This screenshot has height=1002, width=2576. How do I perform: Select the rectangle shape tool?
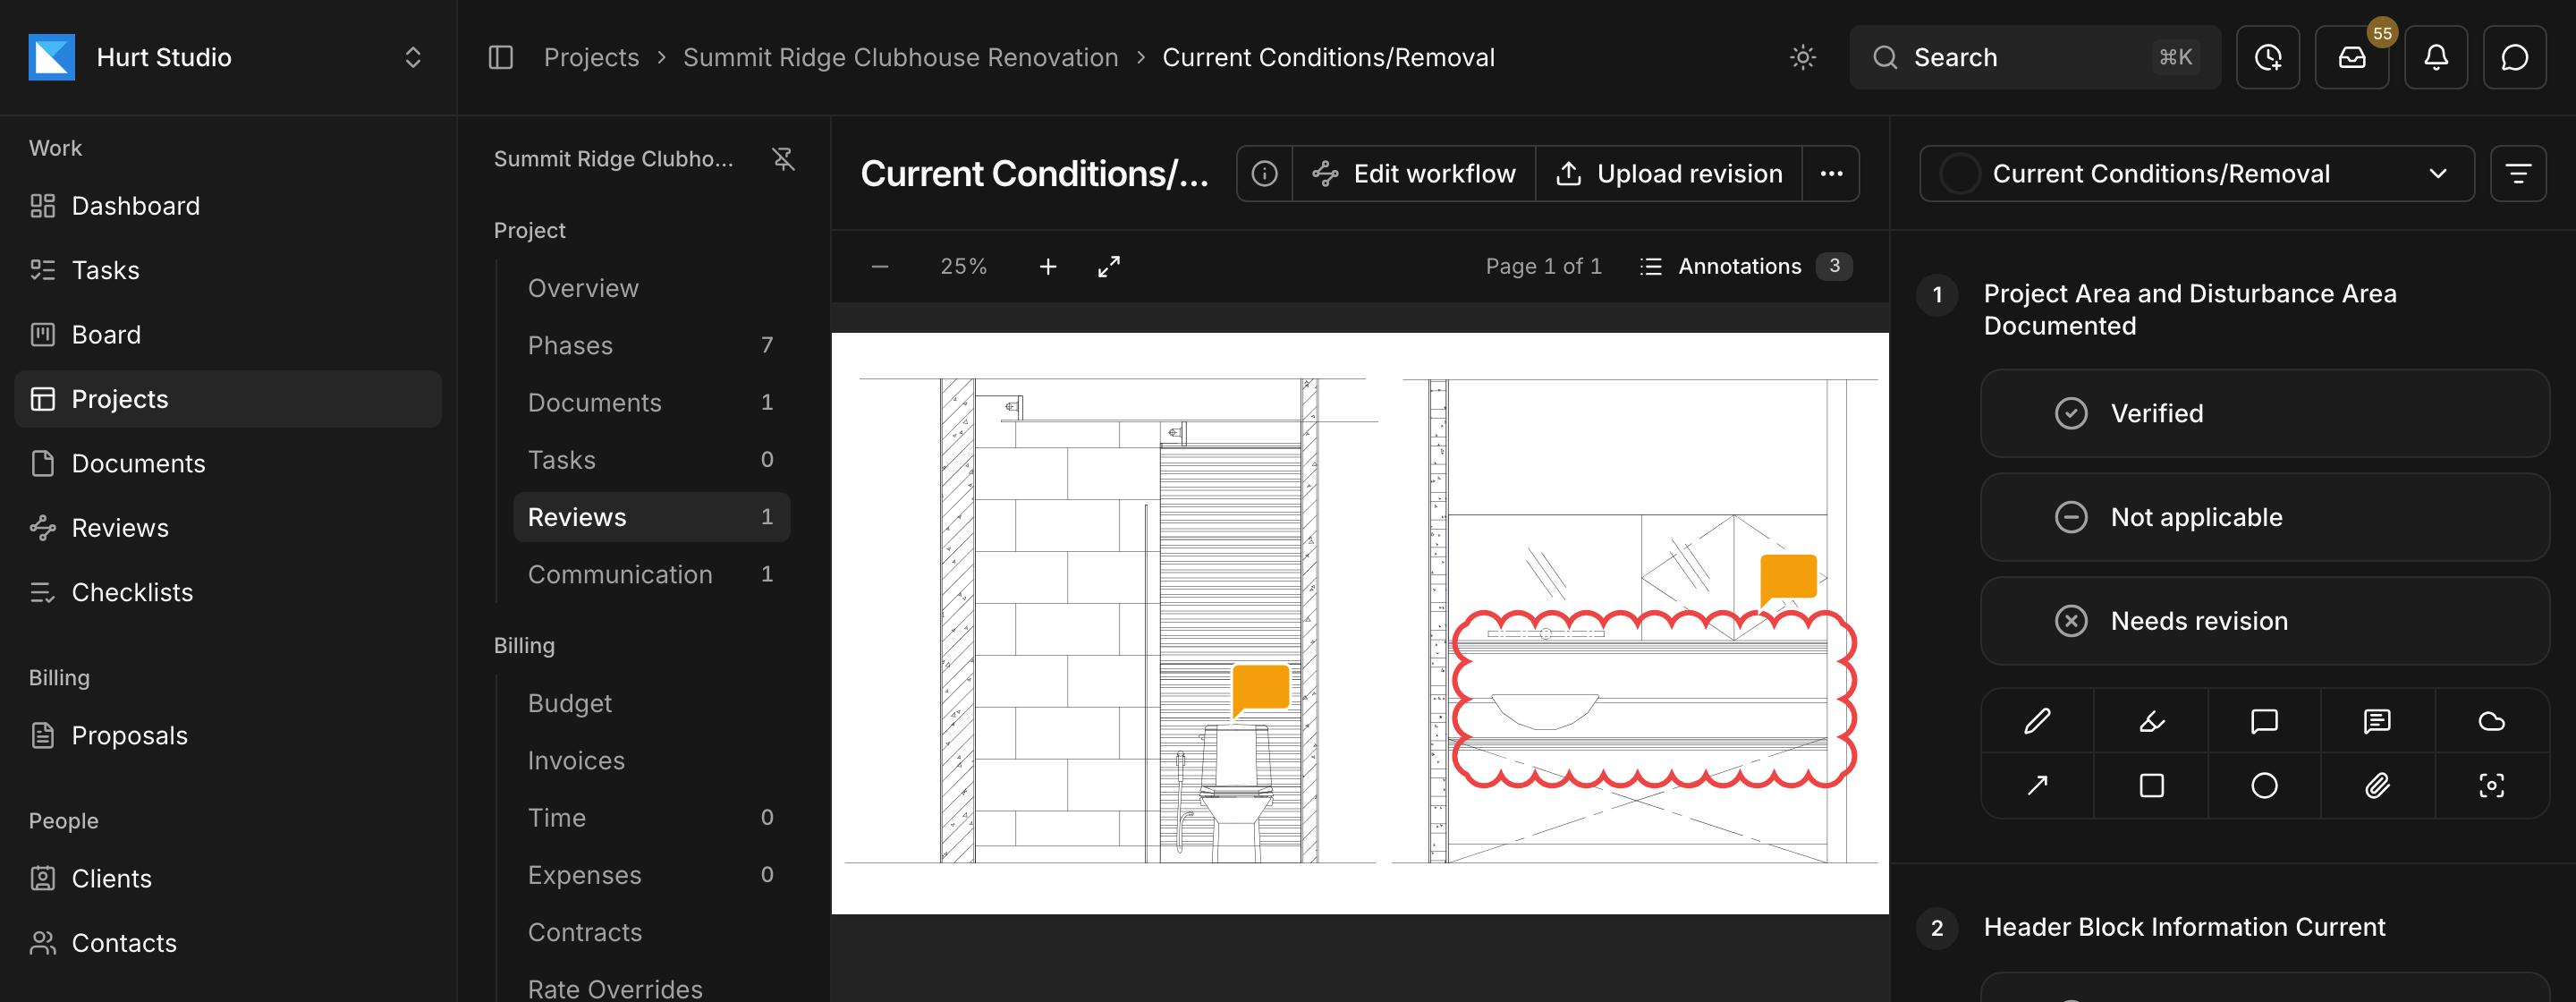pyautogui.click(x=2151, y=785)
